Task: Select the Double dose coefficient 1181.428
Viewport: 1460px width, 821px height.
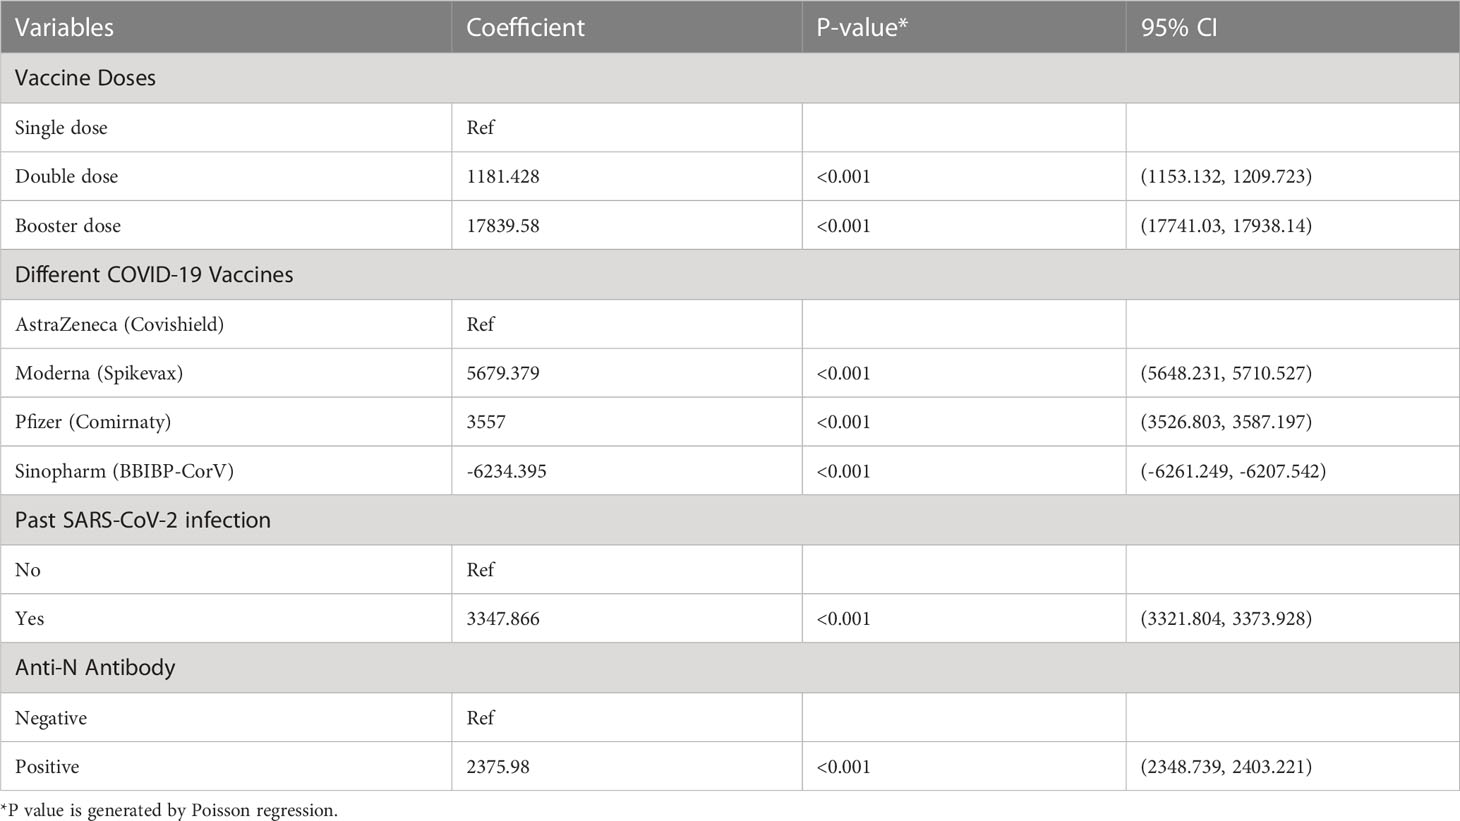Action: point(503,177)
